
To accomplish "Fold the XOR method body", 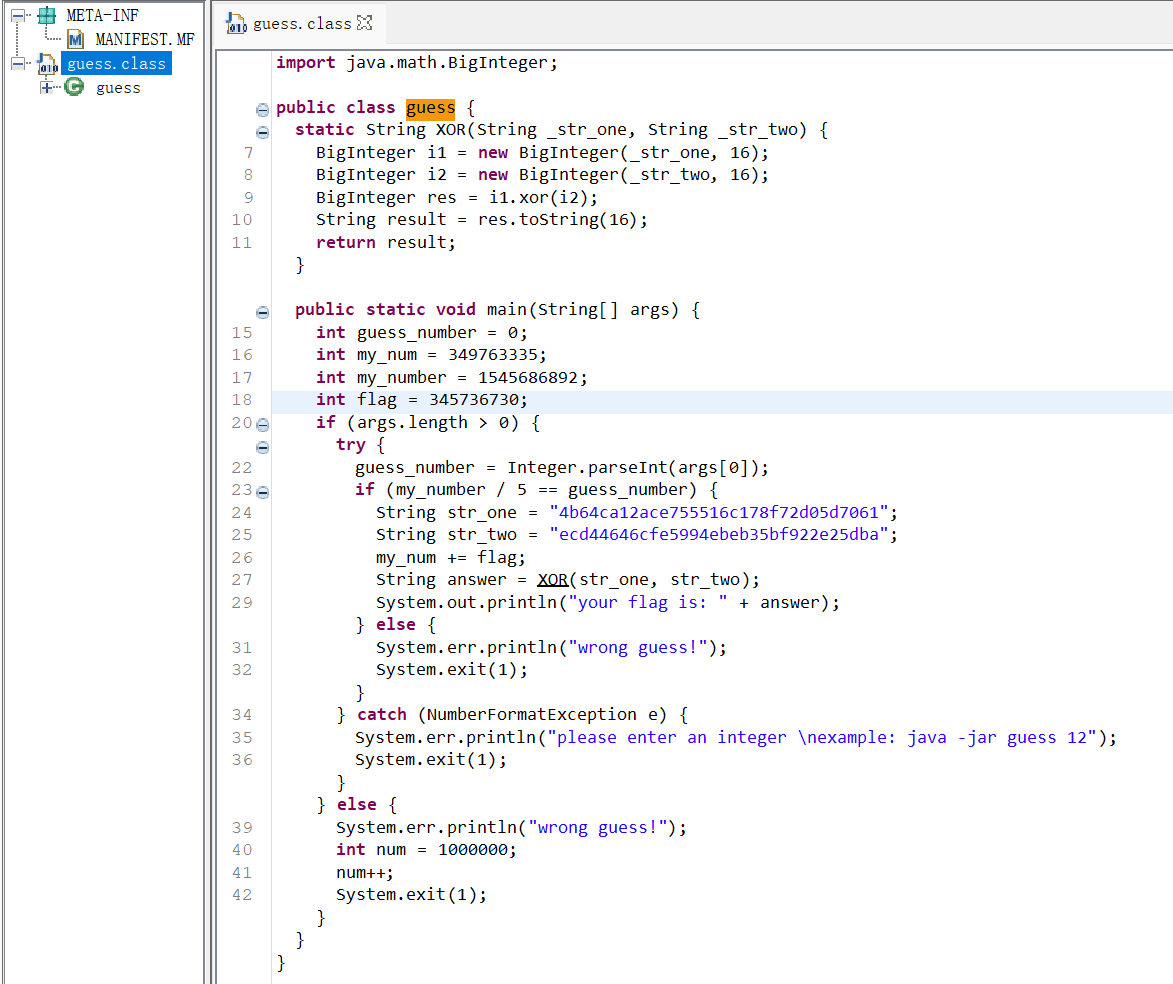I will [x=262, y=131].
